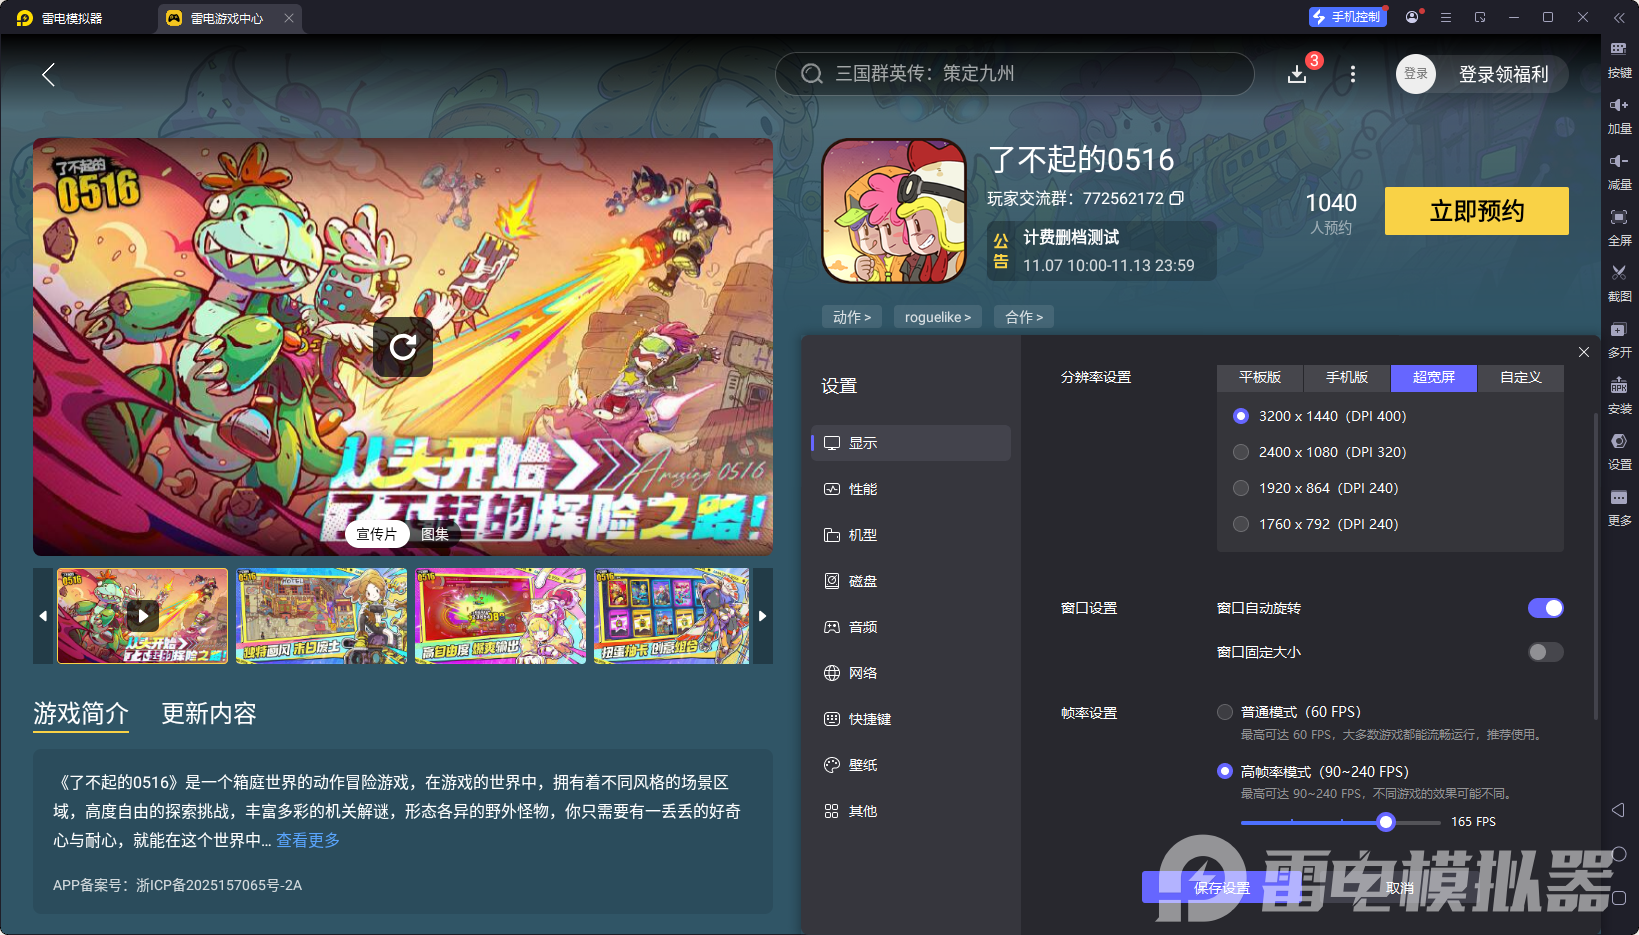The image size is (1639, 935).
Task: Select 普通模式 60 FPS
Action: (x=1225, y=712)
